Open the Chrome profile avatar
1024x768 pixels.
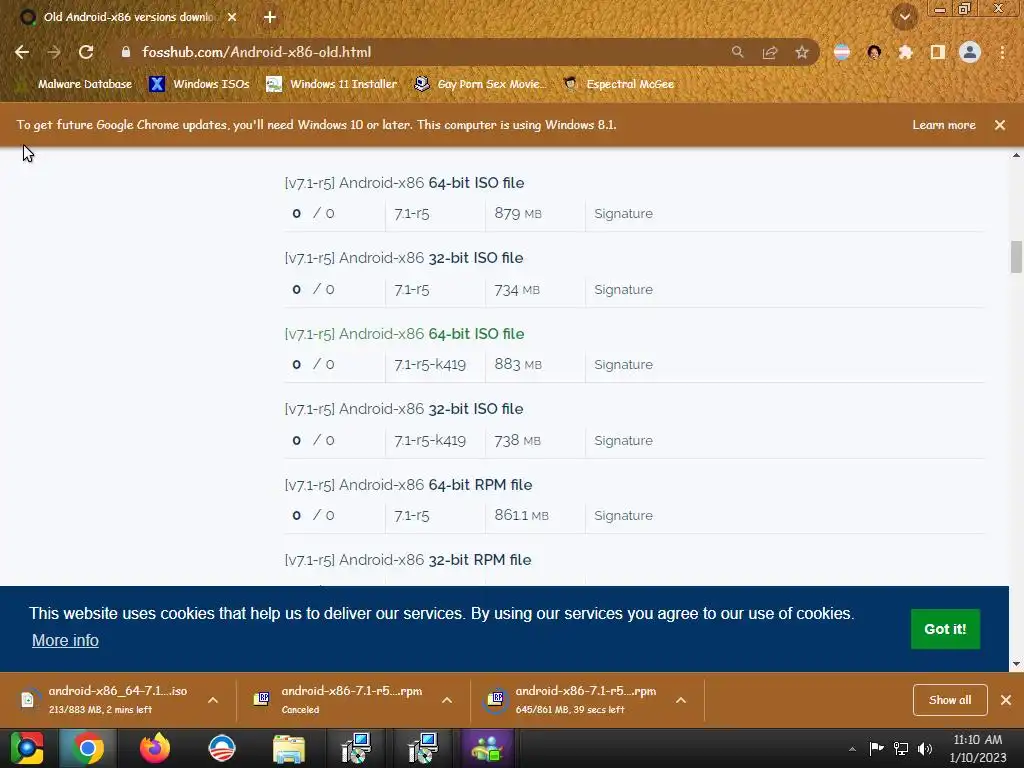970,52
